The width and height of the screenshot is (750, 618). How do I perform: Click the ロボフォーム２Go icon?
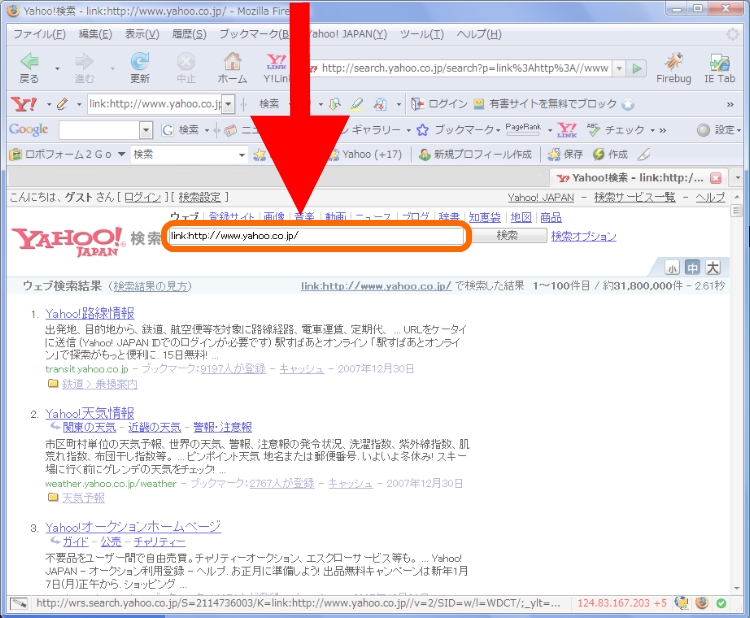coord(16,154)
